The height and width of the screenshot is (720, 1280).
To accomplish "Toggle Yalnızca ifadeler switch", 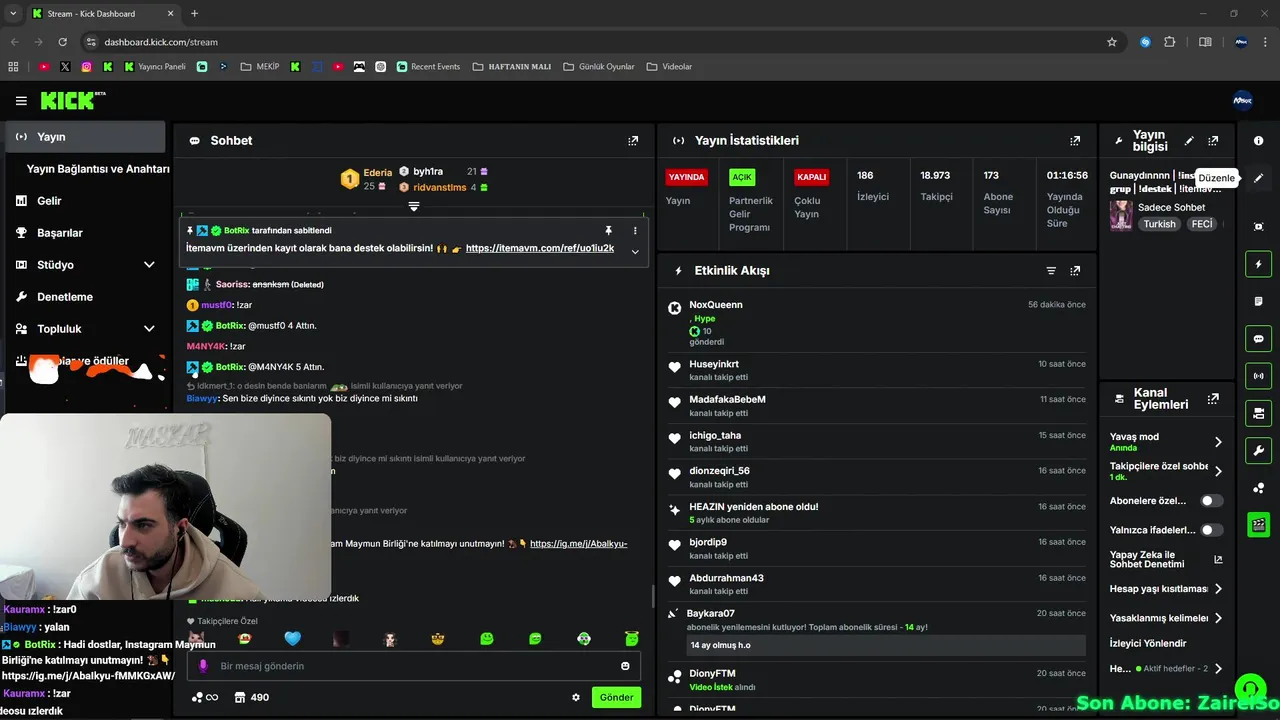I will tap(1211, 530).
